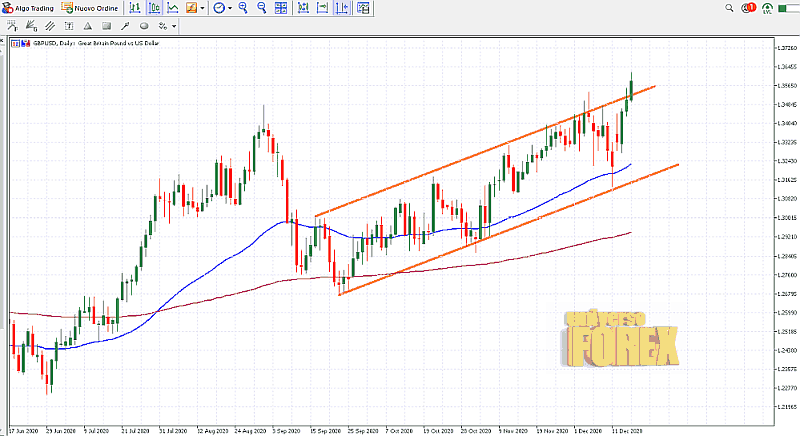Click the tile windows grid icon
Image resolution: width=800 pixels, height=436 pixels.
click(x=281, y=7)
